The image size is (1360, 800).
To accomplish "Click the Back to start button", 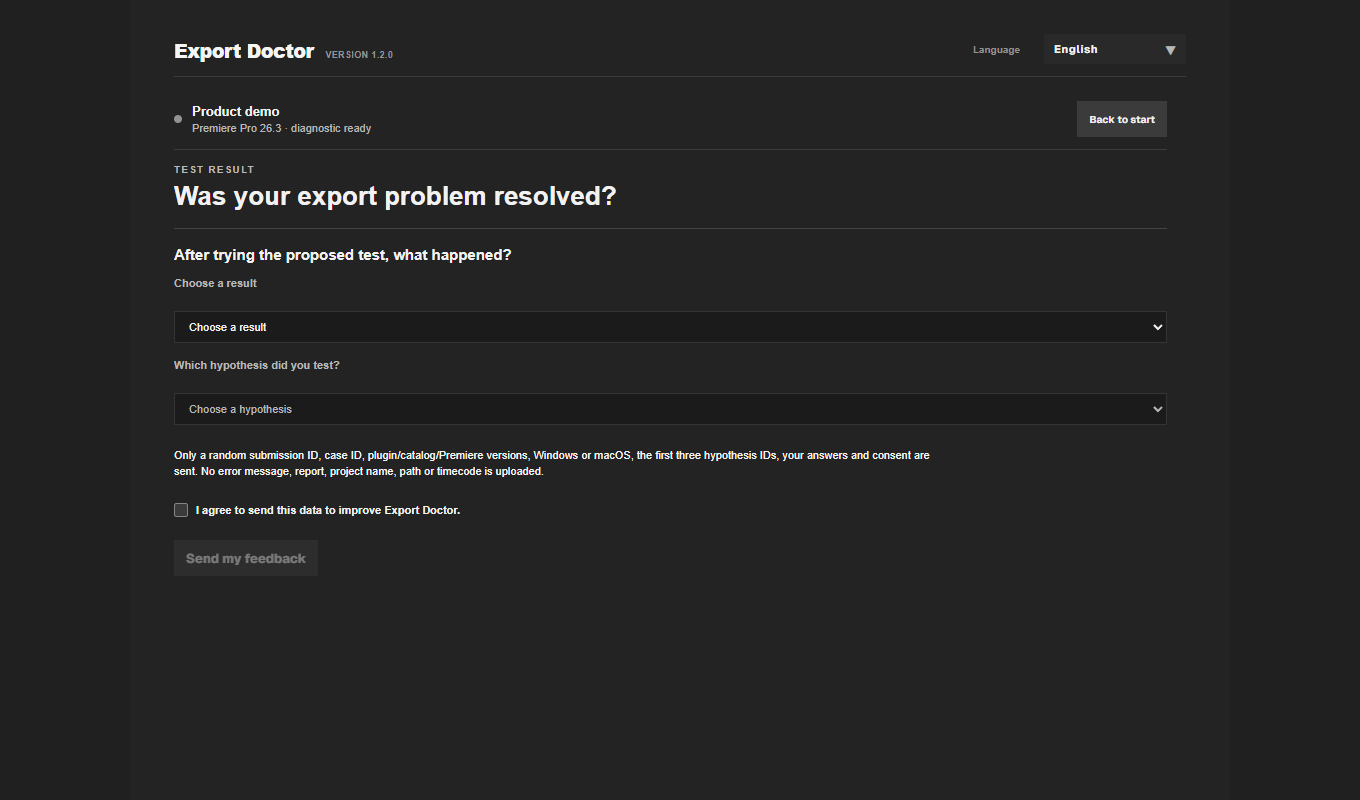I will click(1121, 119).
